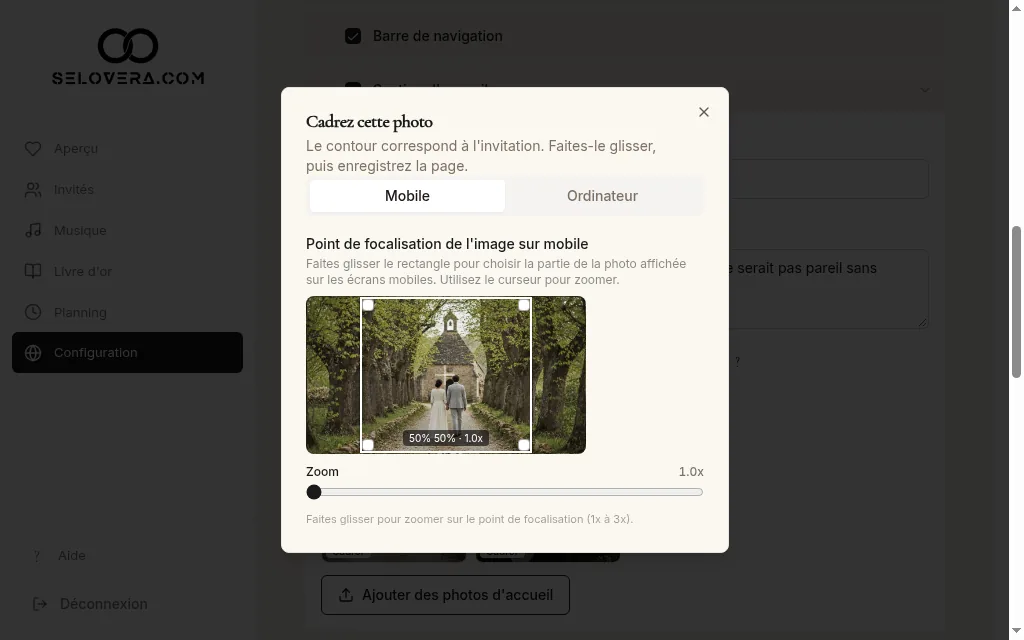Close the photo cropping dialog

tap(703, 112)
